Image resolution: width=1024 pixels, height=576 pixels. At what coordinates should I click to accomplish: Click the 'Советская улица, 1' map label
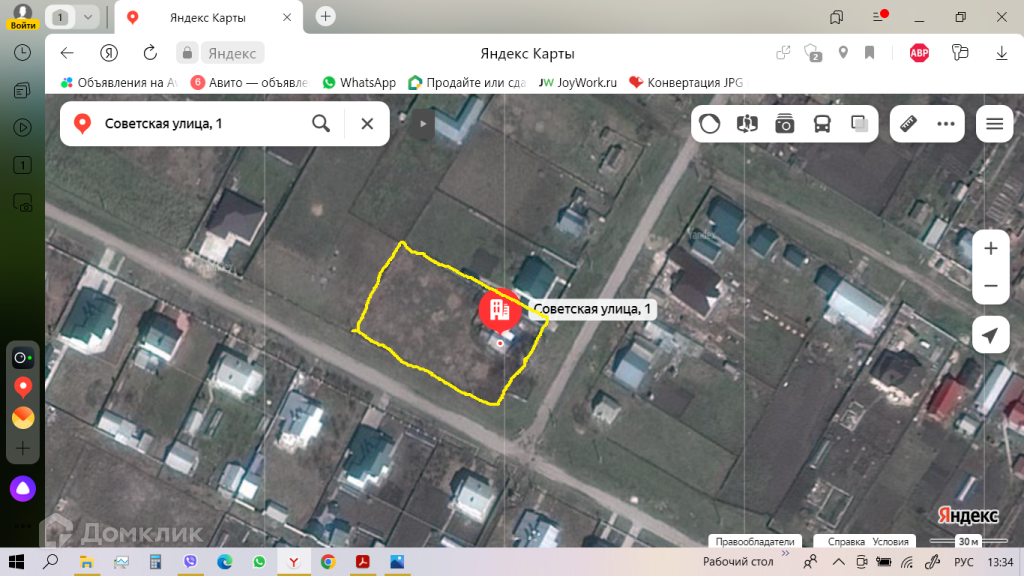592,309
